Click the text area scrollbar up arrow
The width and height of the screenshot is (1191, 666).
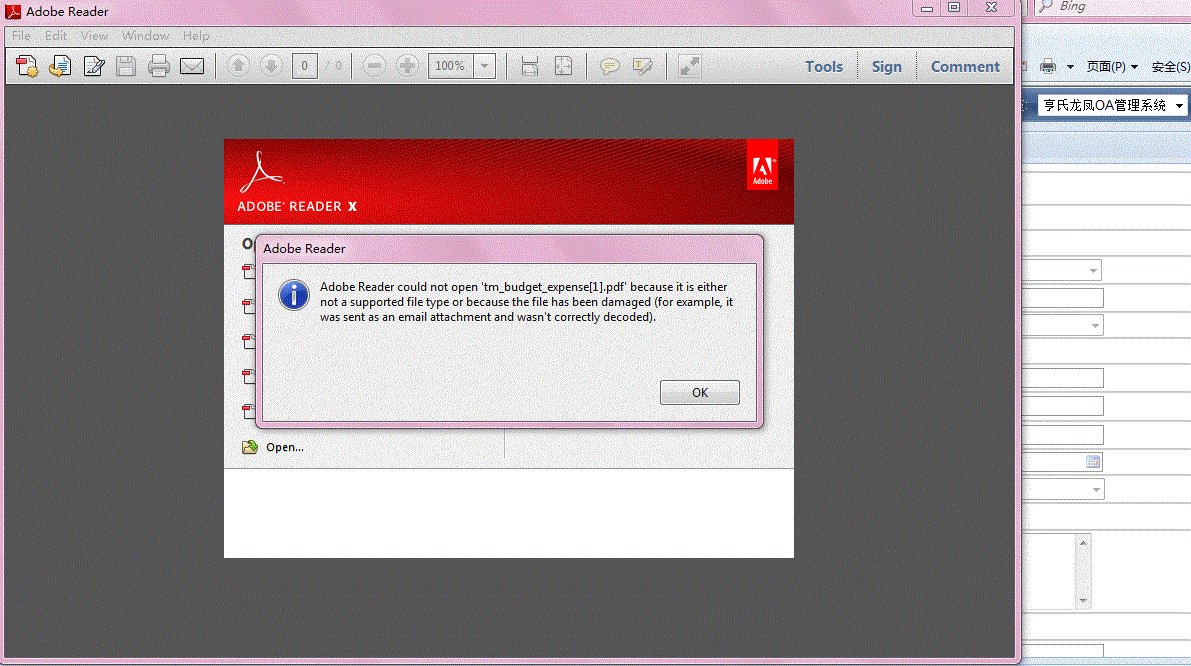(1083, 543)
